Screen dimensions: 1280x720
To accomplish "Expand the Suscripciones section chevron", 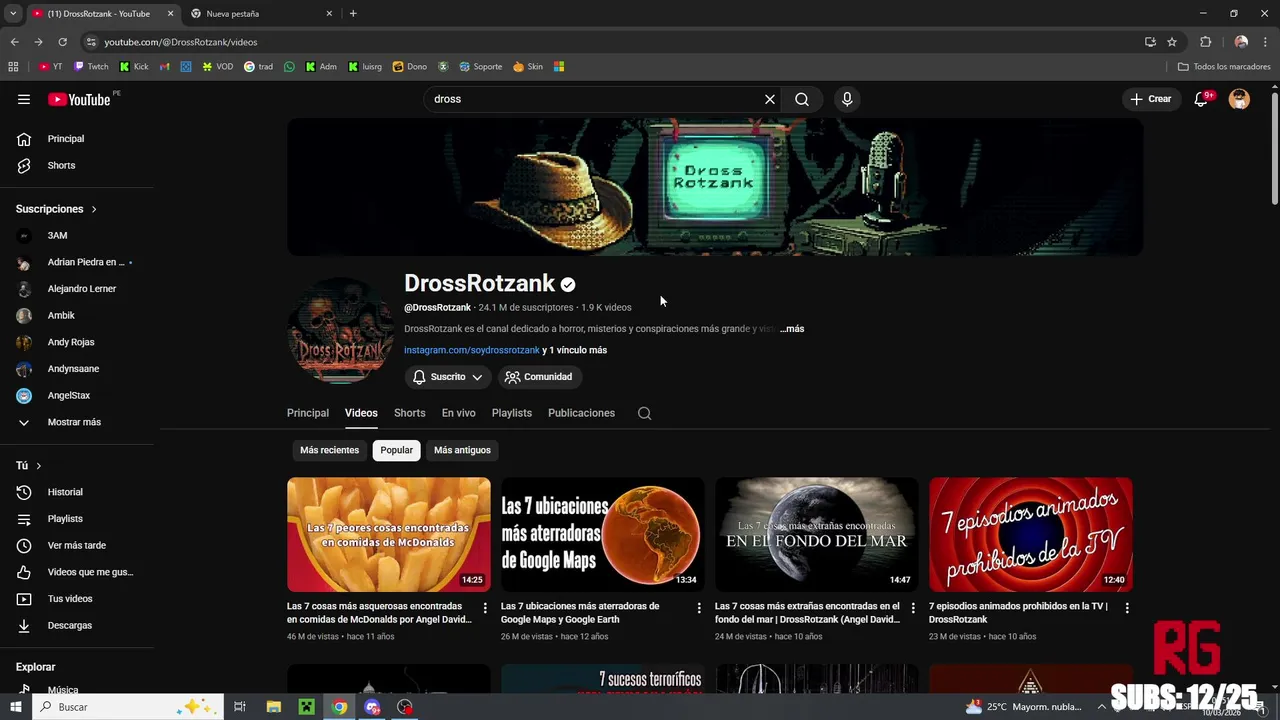I will tap(94, 209).
